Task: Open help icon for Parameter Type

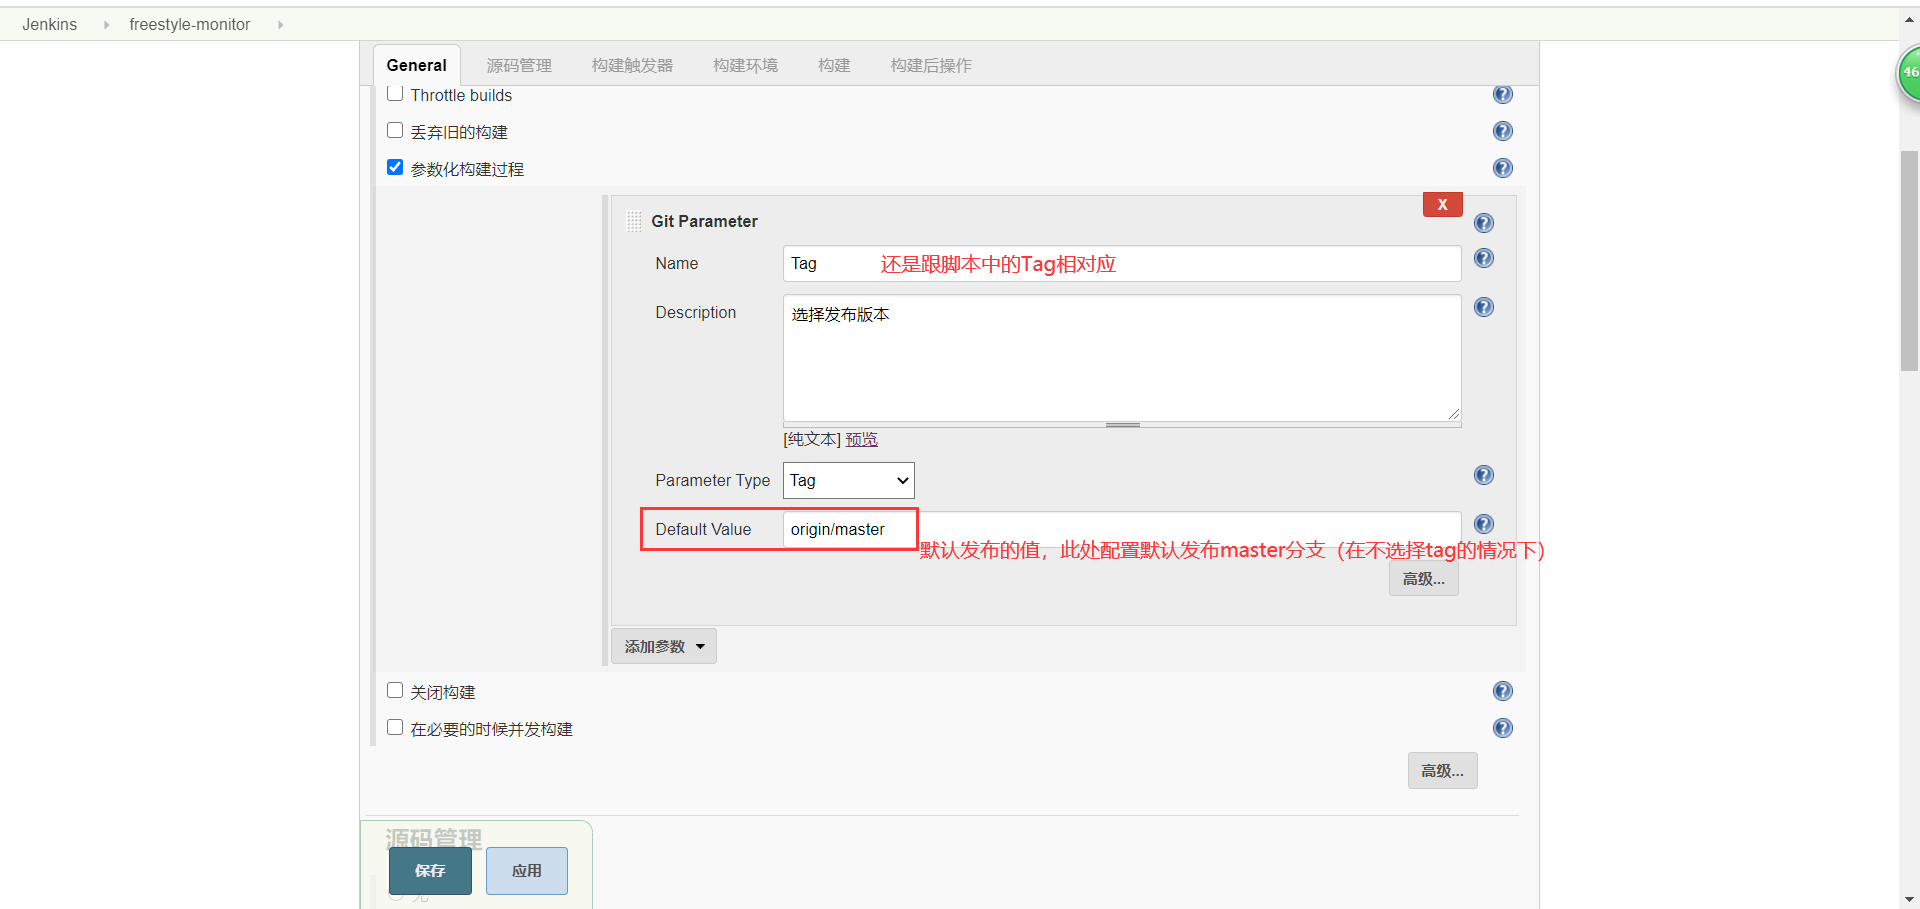Action: tap(1484, 475)
